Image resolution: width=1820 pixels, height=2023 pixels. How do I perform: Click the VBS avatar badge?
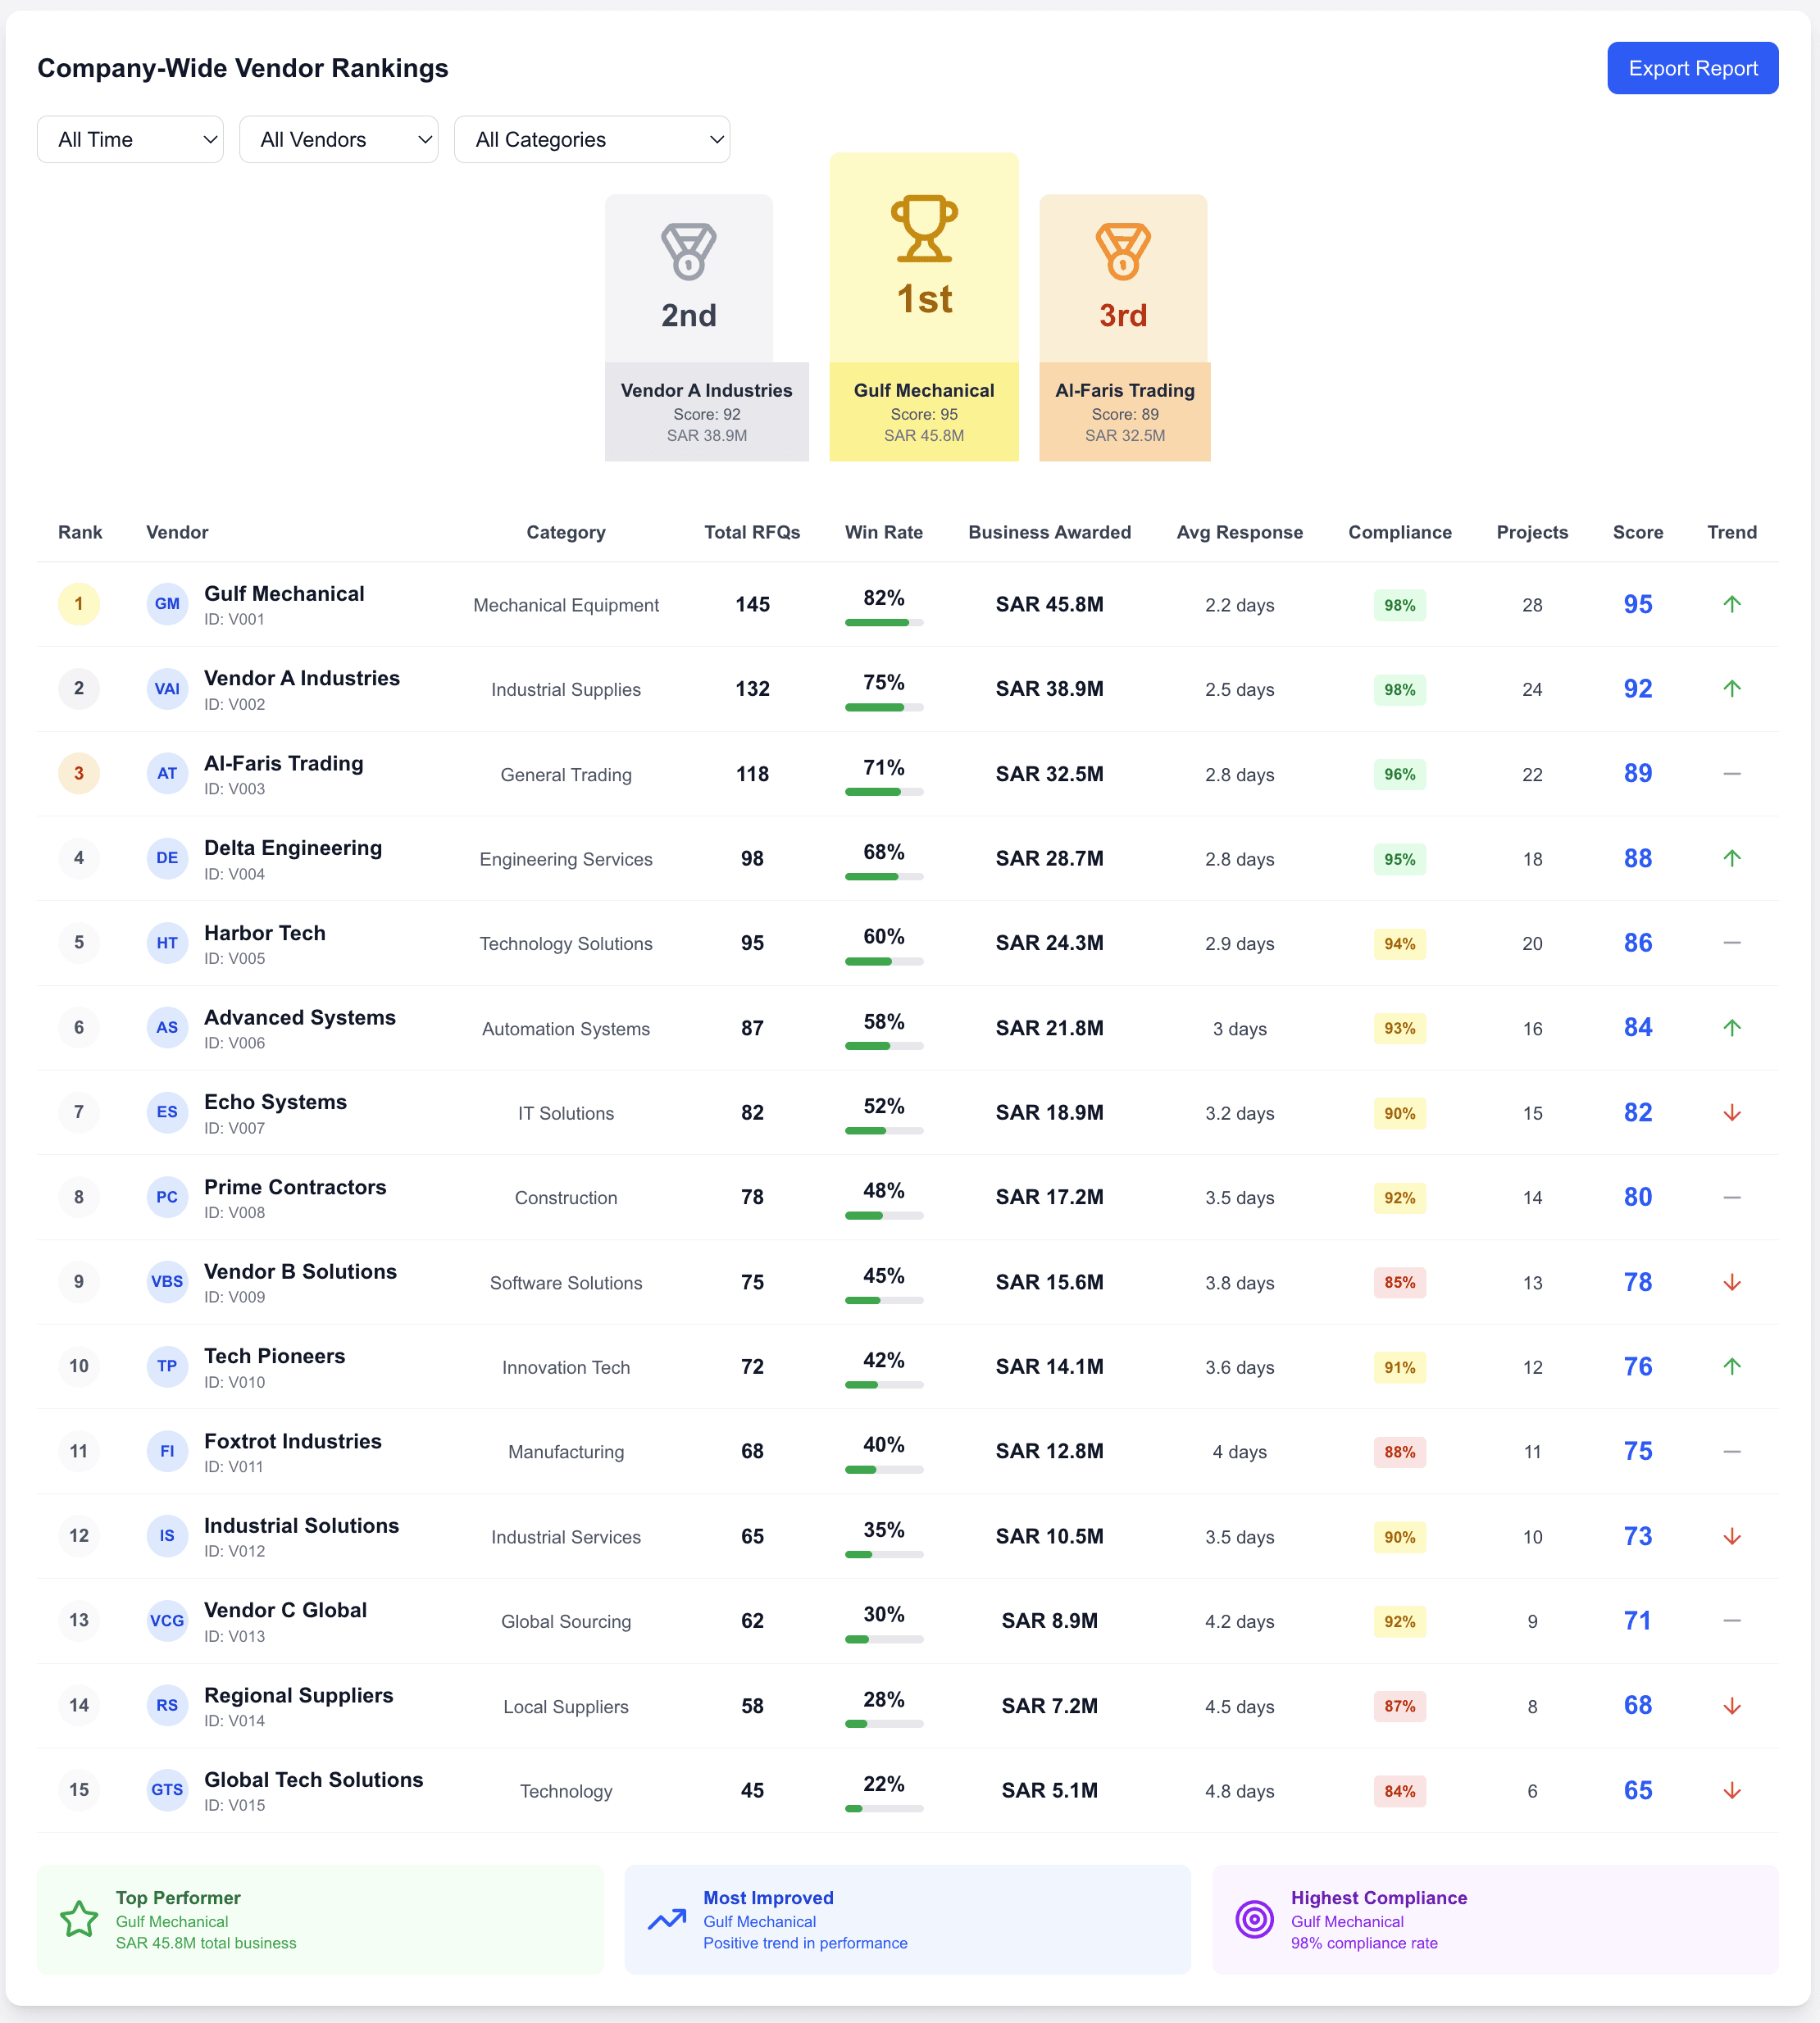pos(167,1281)
